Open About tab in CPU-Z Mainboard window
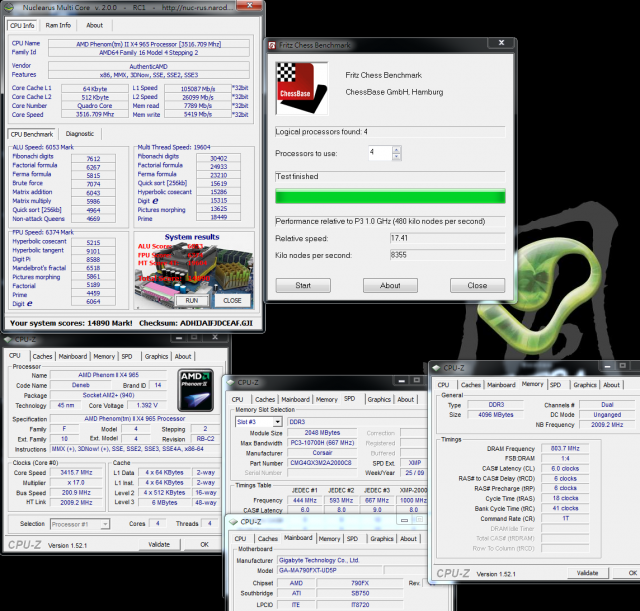This screenshot has height=611, width=640. tap(409, 539)
